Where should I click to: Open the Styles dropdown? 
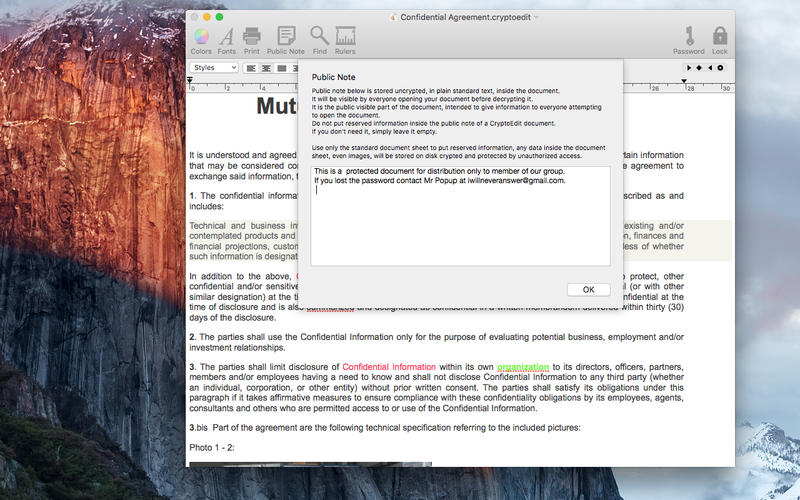[214, 68]
